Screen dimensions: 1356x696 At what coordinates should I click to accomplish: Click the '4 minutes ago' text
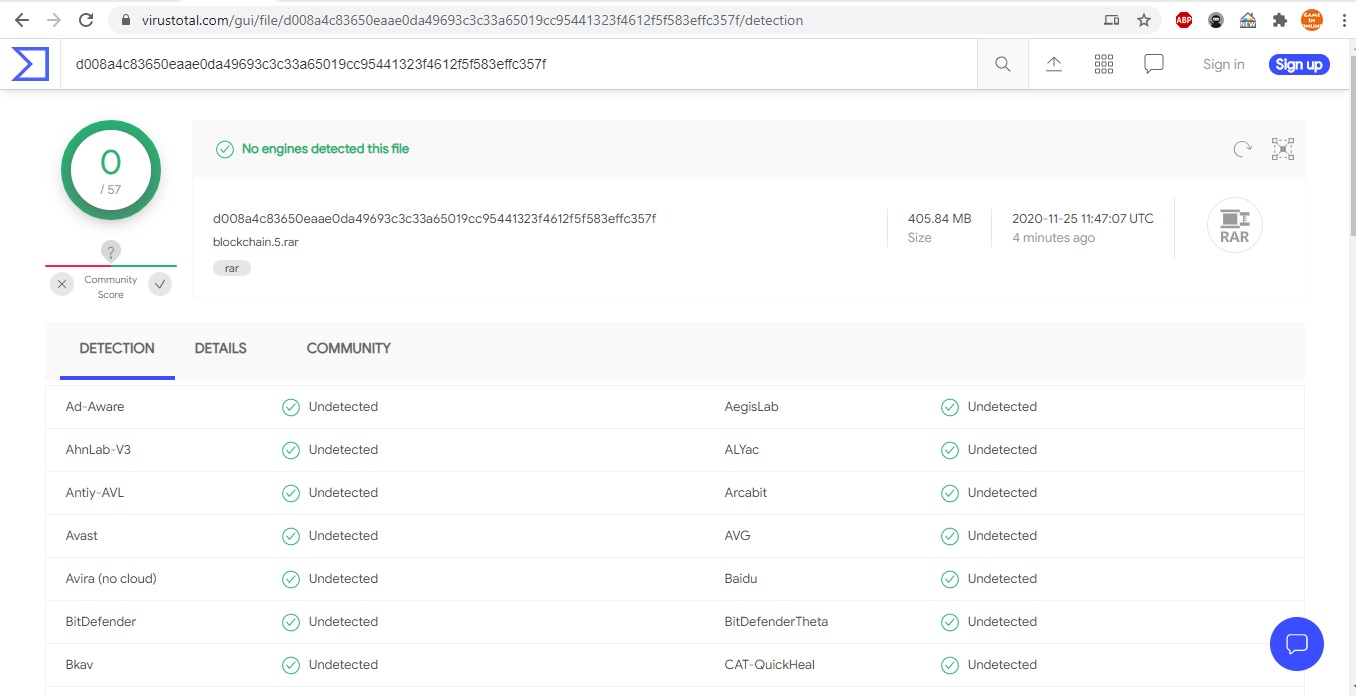click(x=1053, y=238)
